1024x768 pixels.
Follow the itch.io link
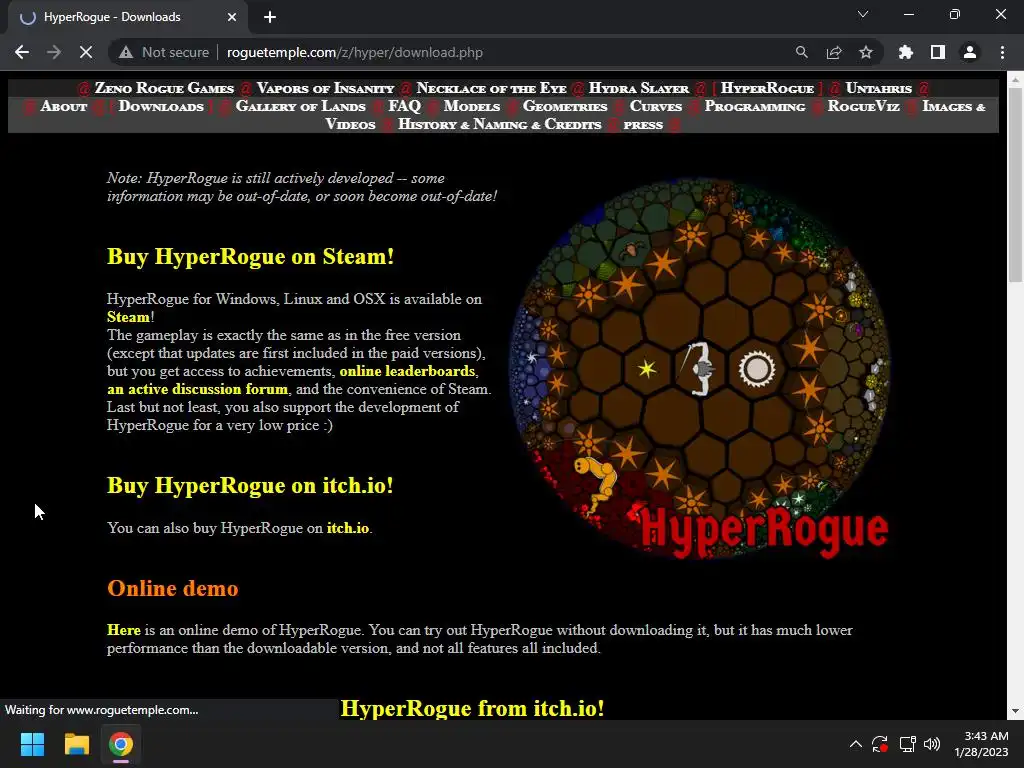point(347,528)
